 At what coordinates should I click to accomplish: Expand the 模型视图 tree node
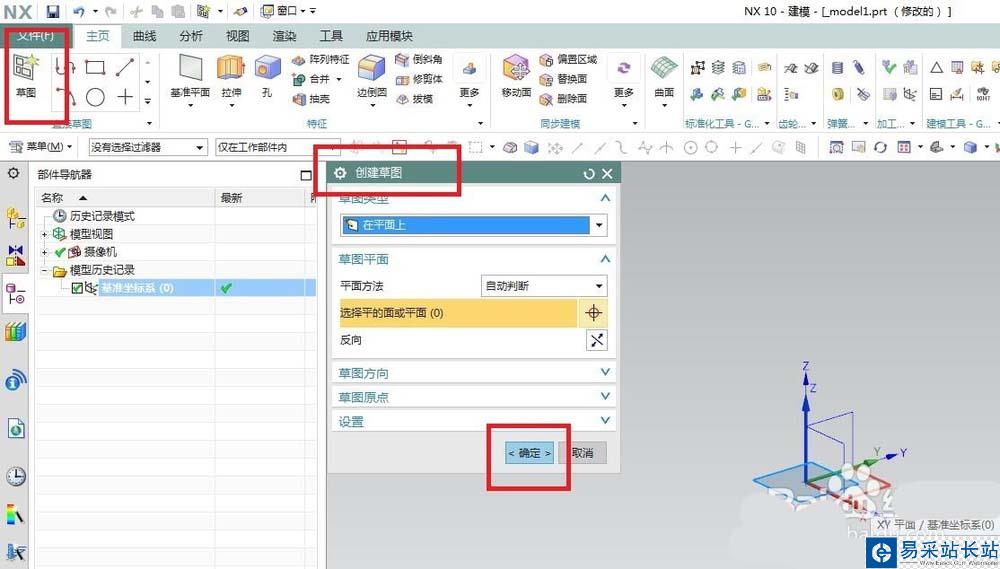point(44,235)
